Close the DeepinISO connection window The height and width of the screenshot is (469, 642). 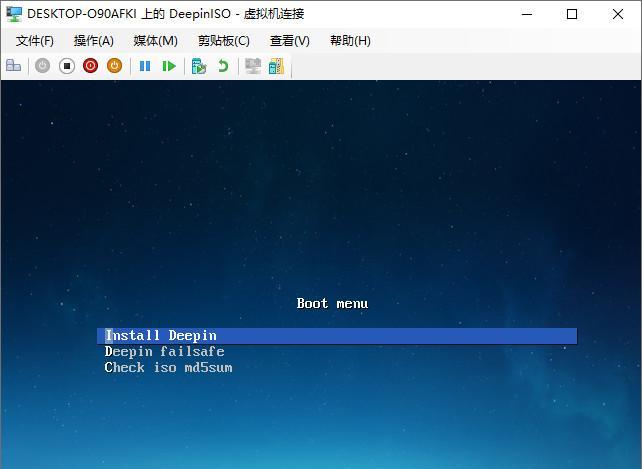pos(618,14)
